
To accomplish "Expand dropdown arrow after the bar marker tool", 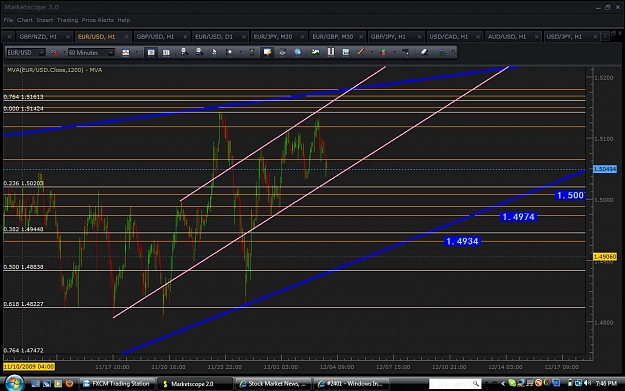I will point(240,52).
